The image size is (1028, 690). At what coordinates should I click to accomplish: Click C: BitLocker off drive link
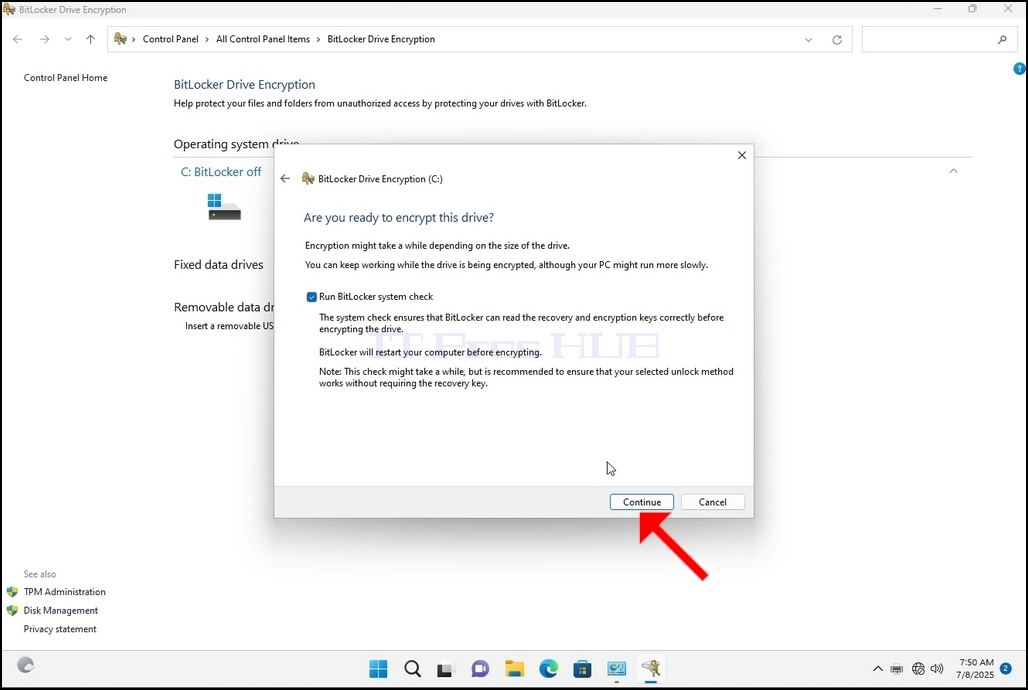221,172
